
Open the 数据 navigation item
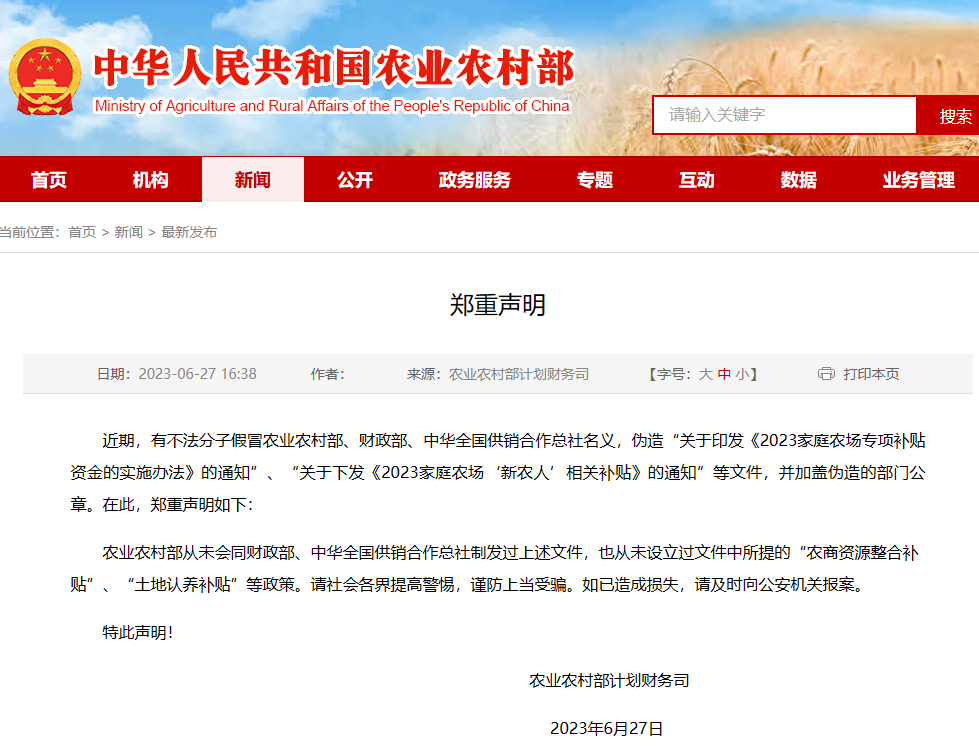pos(799,180)
